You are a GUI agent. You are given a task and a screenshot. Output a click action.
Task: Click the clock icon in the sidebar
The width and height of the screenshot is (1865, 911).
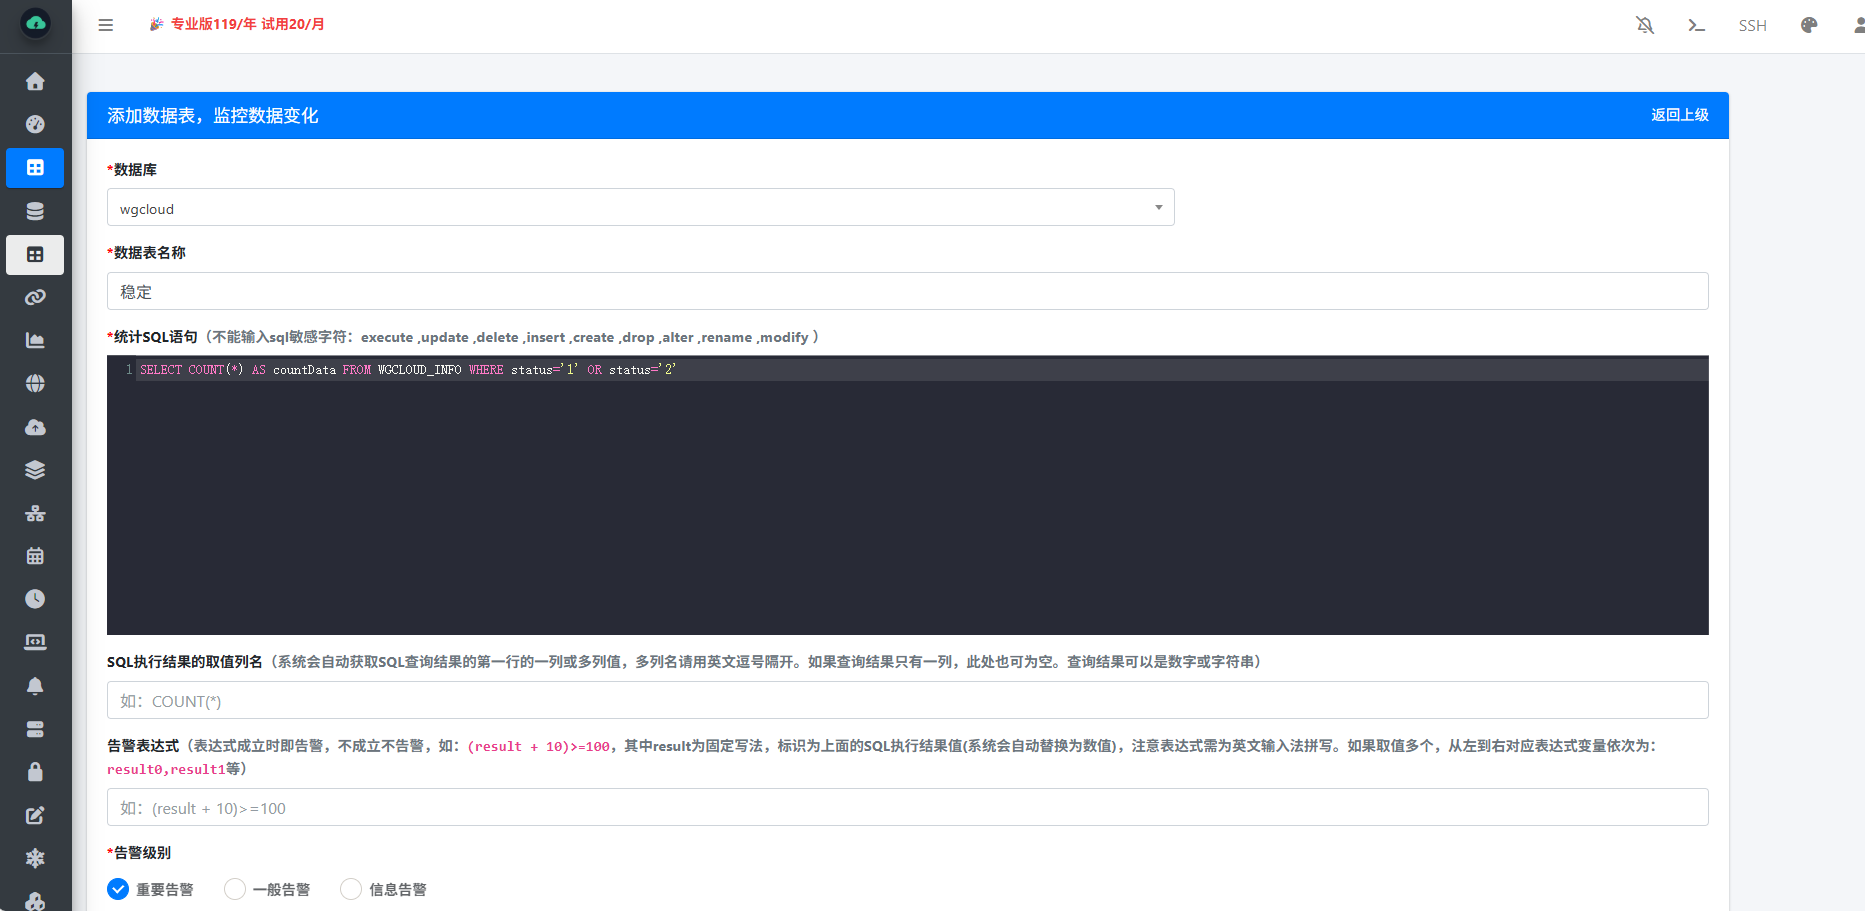[35, 599]
